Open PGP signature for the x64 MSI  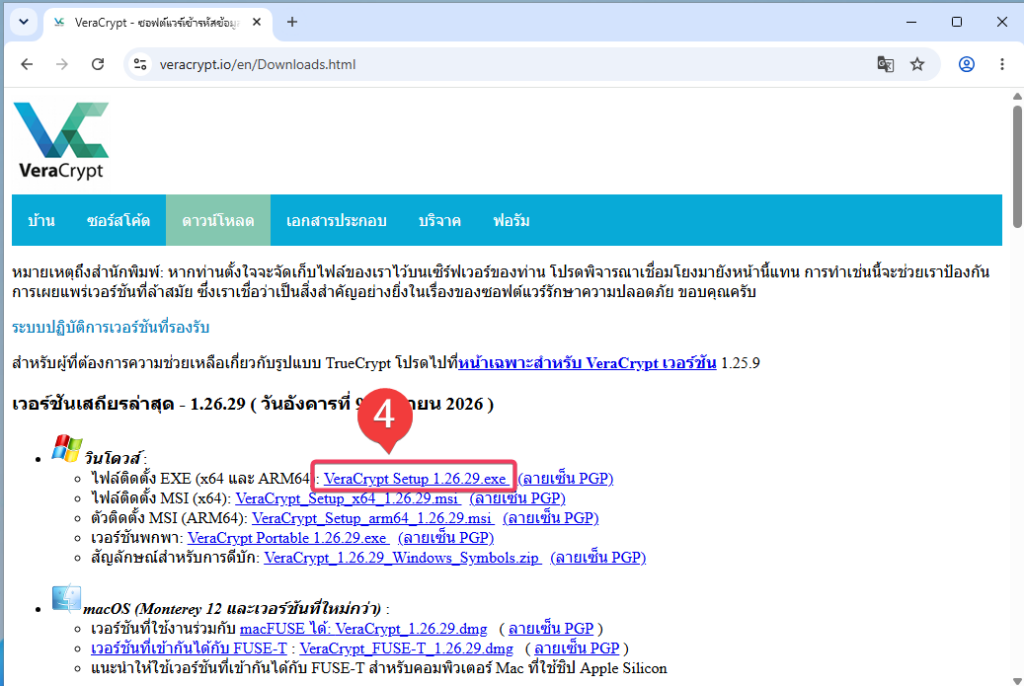(517, 498)
